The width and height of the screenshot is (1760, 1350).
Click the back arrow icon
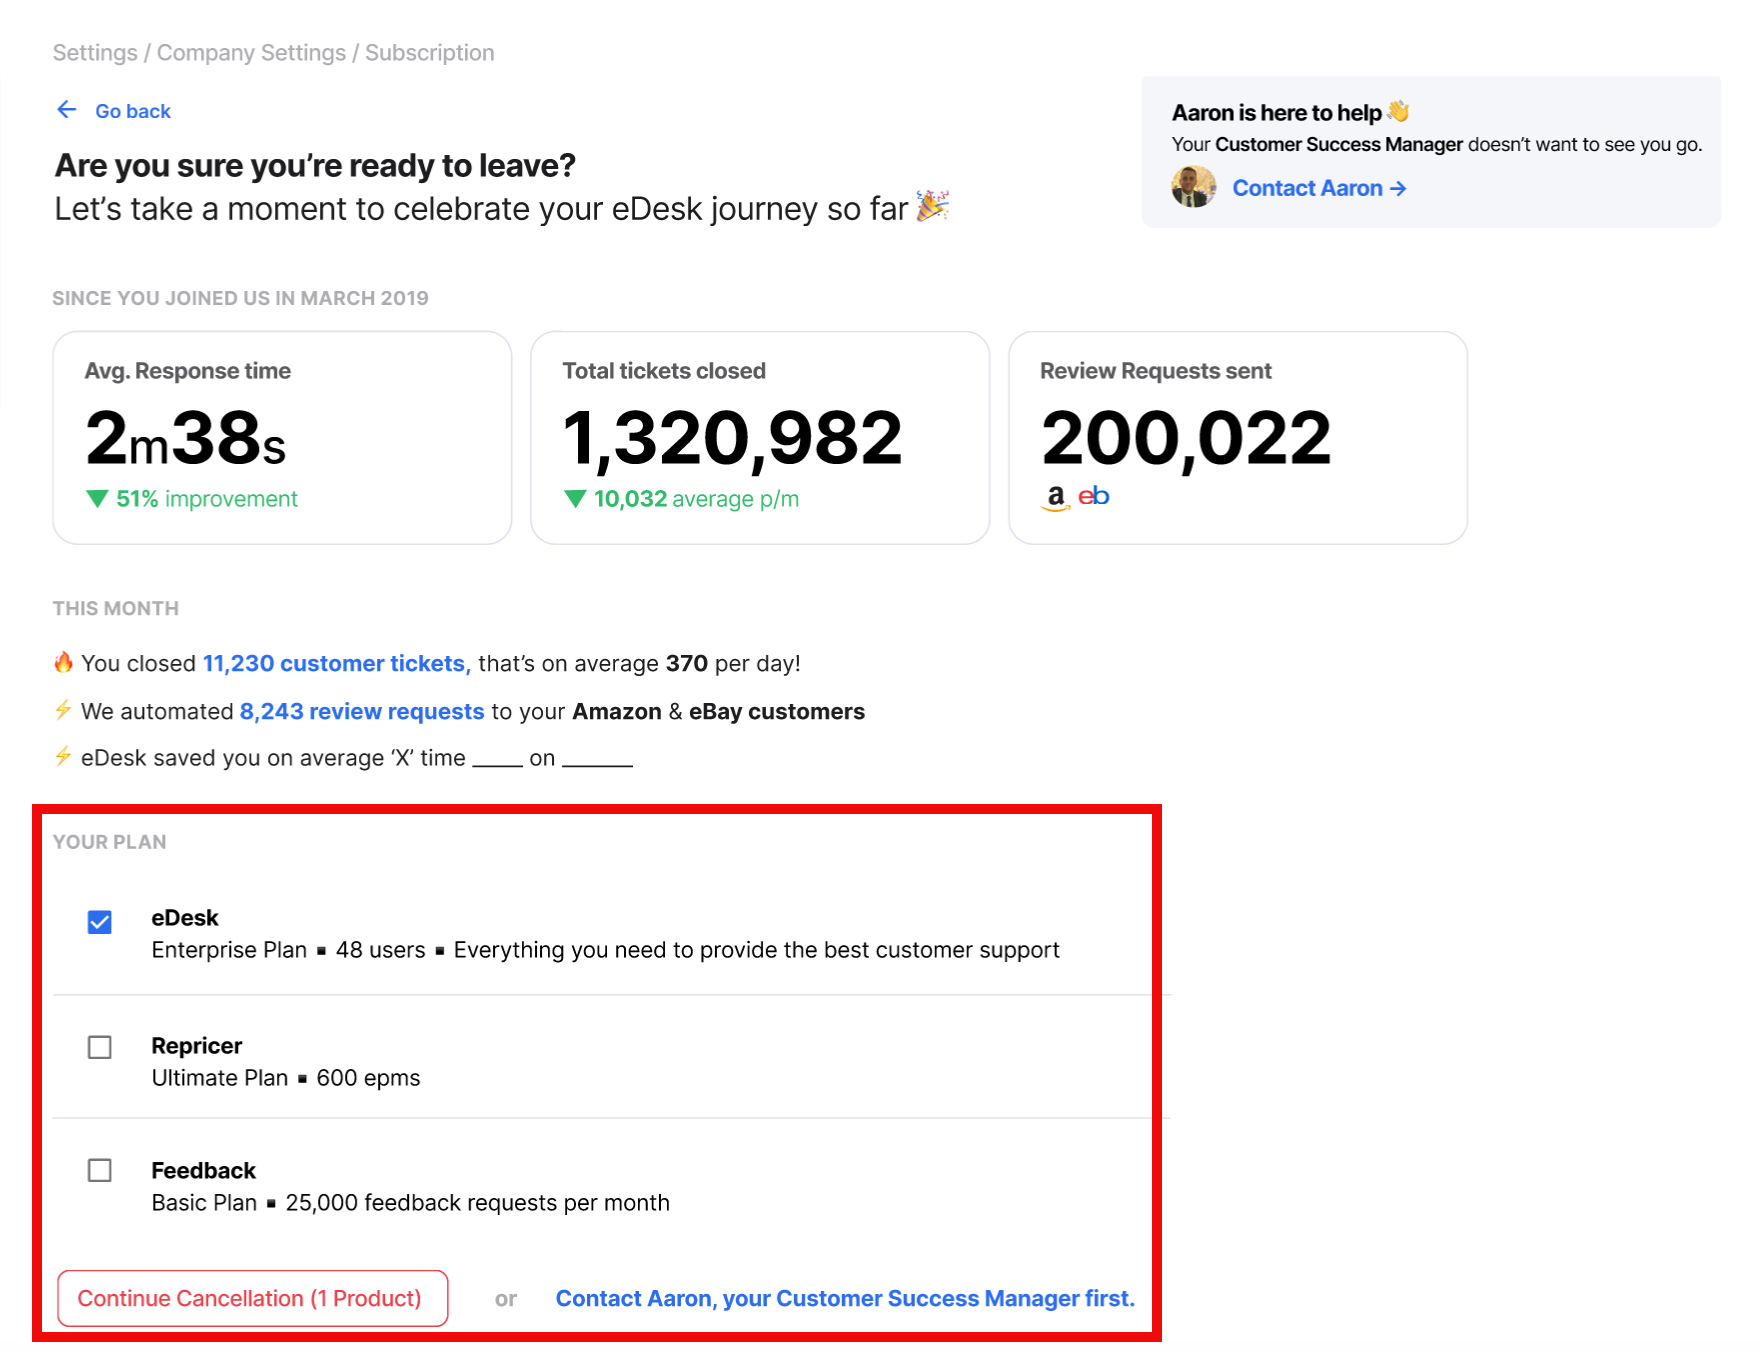(x=67, y=110)
